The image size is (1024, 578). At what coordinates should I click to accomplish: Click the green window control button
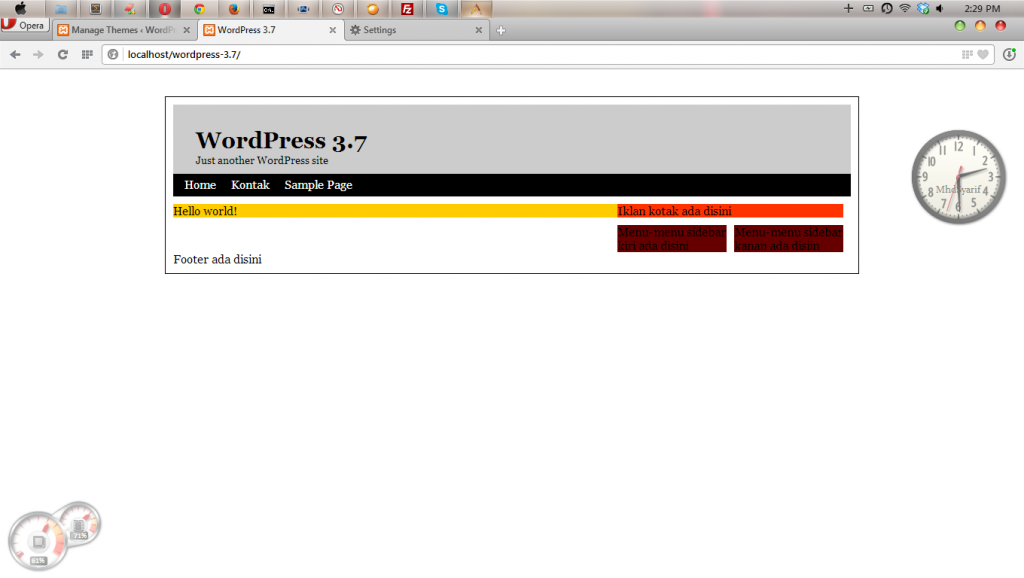point(959,25)
